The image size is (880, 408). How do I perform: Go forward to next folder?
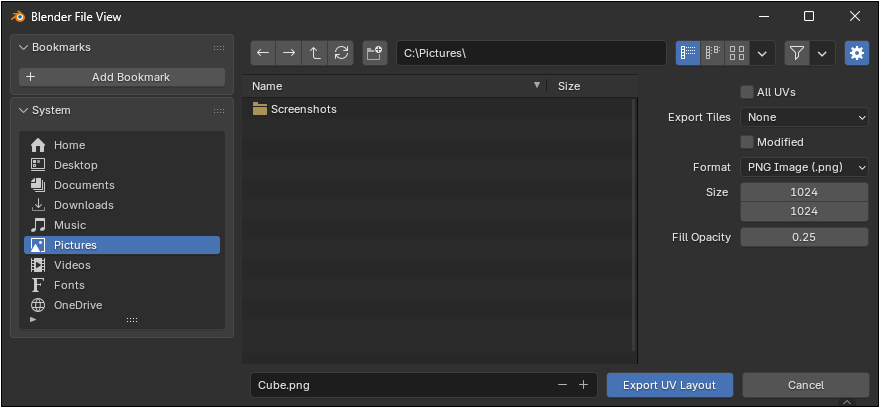[x=289, y=53]
